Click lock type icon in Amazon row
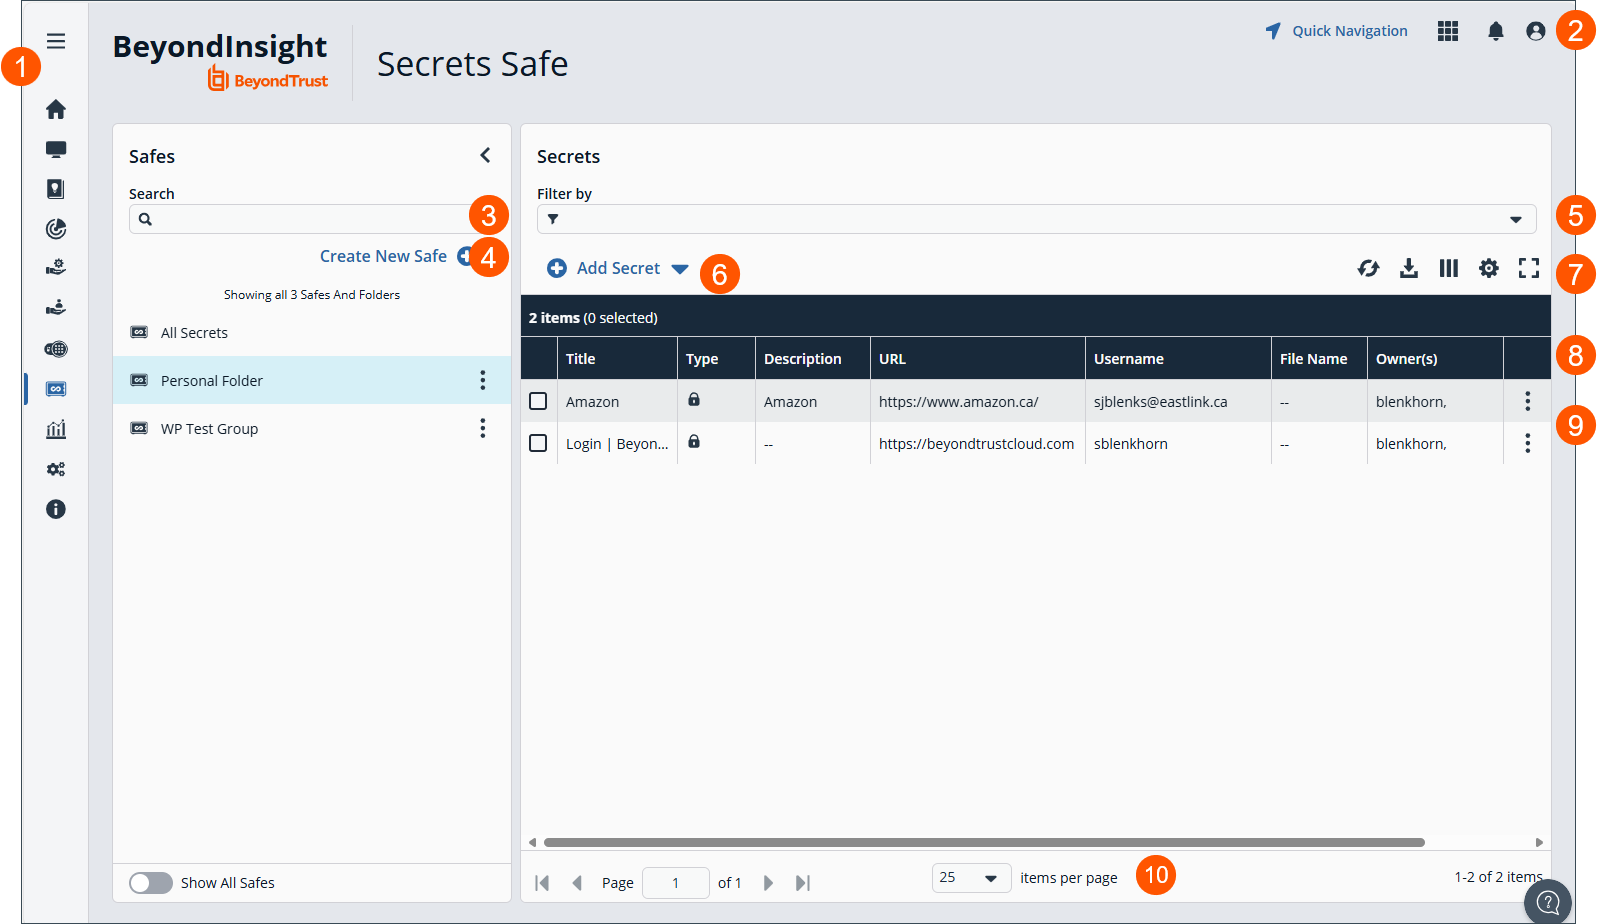This screenshot has width=1597, height=924. point(694,399)
